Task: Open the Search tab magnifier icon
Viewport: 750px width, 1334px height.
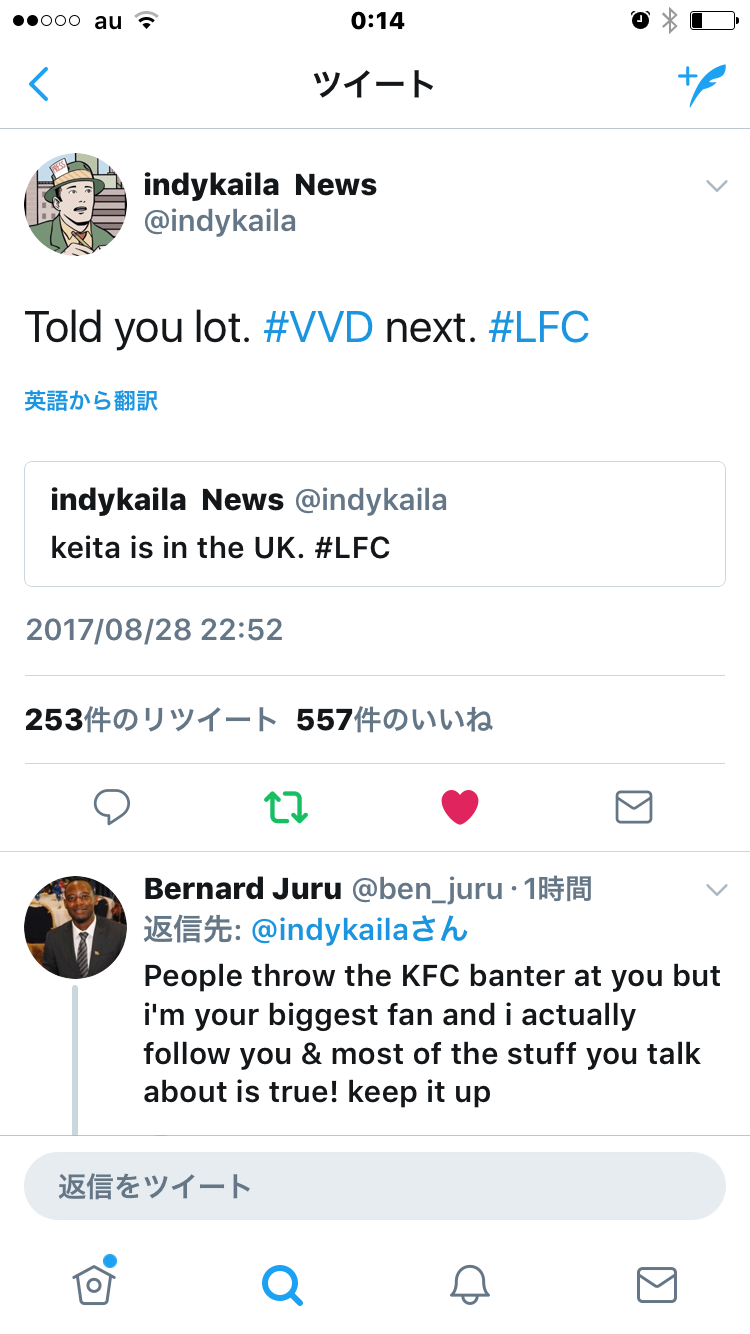Action: point(282,1284)
